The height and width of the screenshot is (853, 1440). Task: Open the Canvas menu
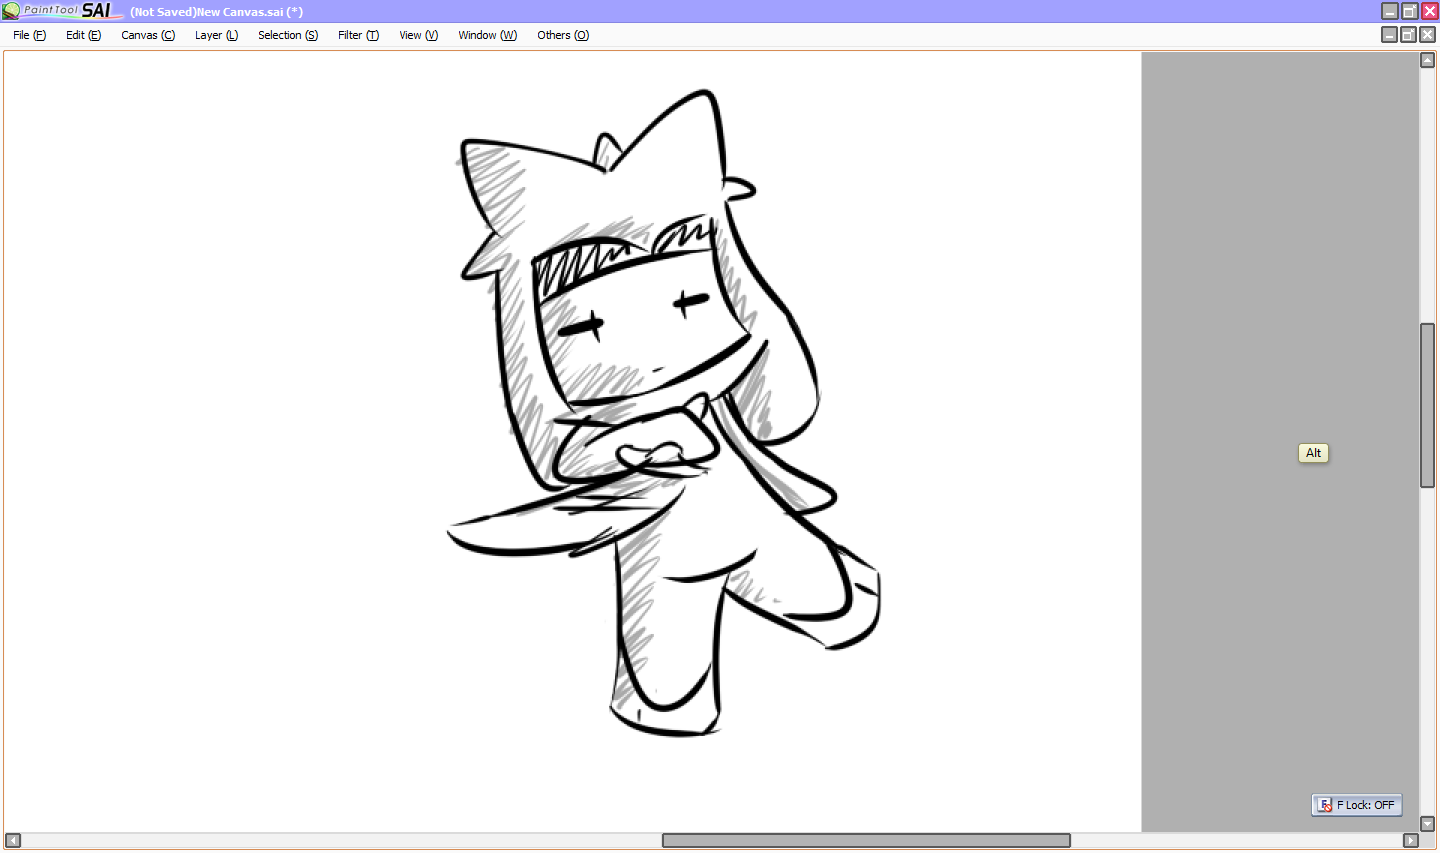point(148,35)
